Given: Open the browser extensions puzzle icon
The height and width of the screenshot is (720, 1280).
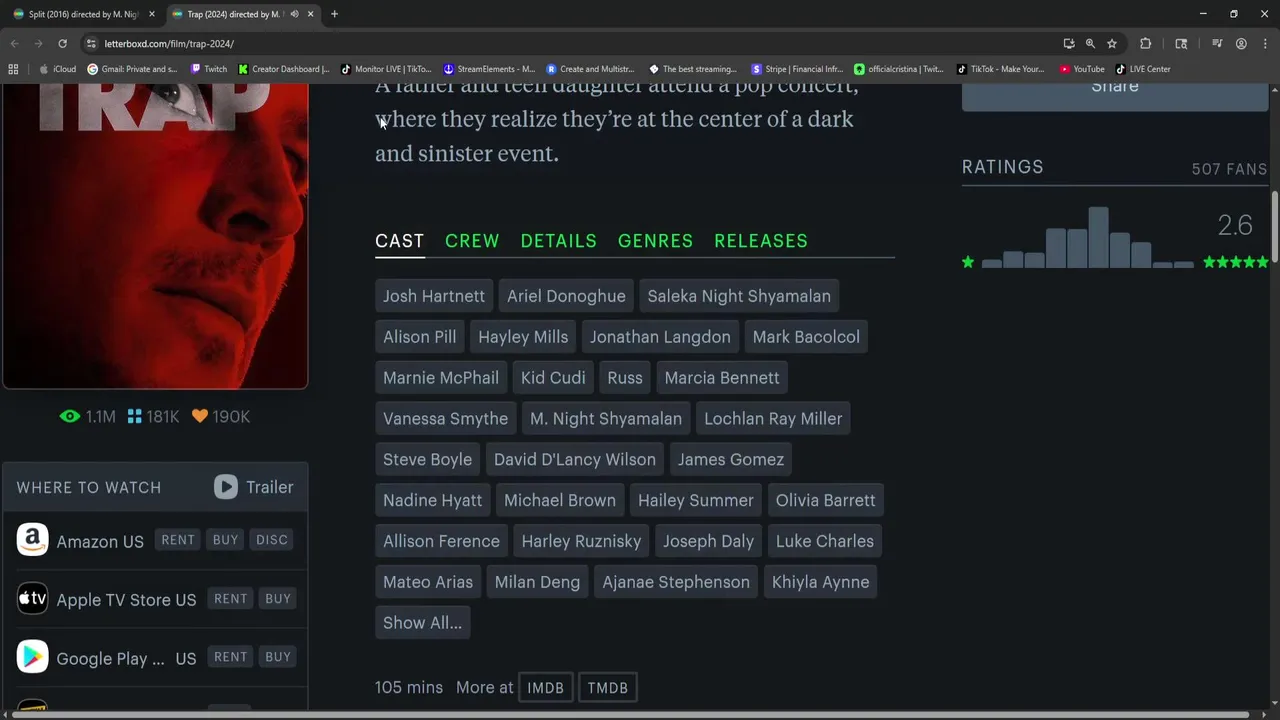Looking at the screenshot, I should tap(1146, 44).
